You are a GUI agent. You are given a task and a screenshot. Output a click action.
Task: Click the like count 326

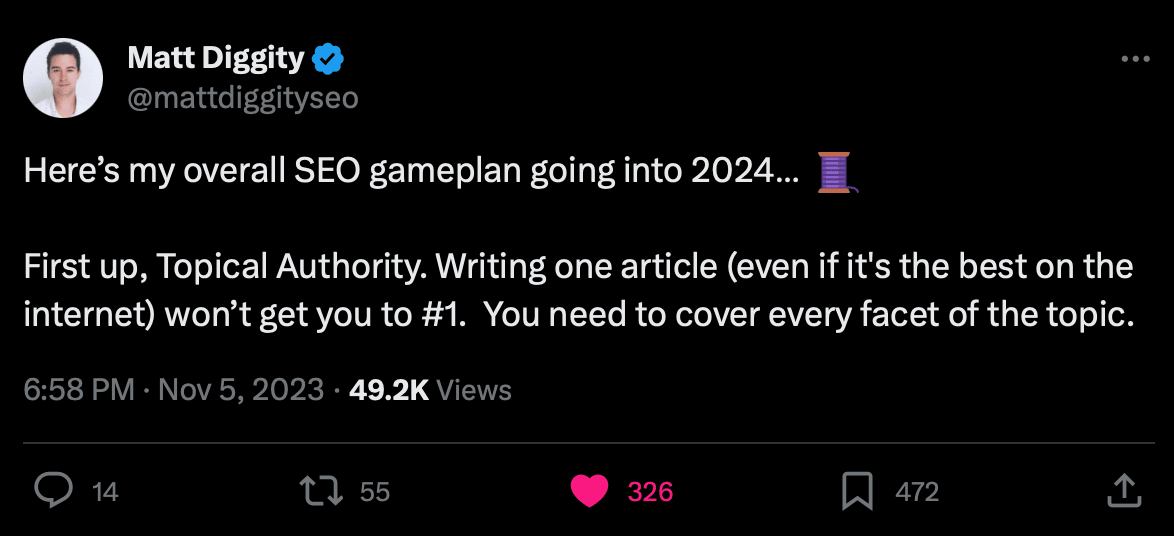click(x=650, y=492)
